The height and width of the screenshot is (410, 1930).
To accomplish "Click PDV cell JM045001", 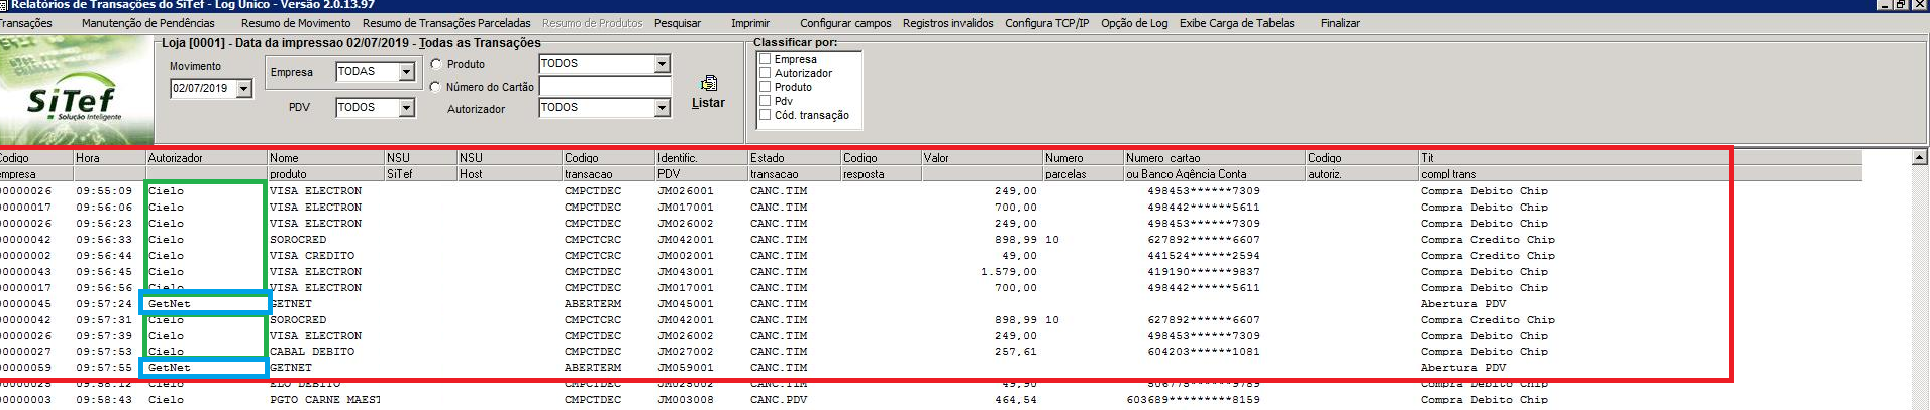I will coord(685,303).
